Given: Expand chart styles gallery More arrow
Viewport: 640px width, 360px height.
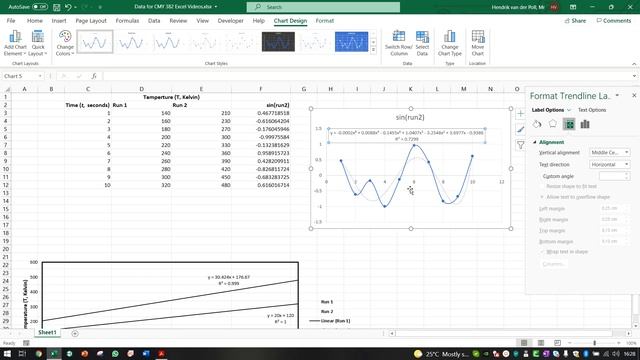Looking at the screenshot, I should coord(373,50).
